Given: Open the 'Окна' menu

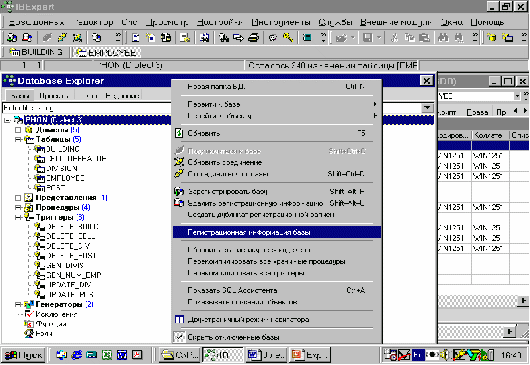Looking at the screenshot, I should tap(452, 23).
